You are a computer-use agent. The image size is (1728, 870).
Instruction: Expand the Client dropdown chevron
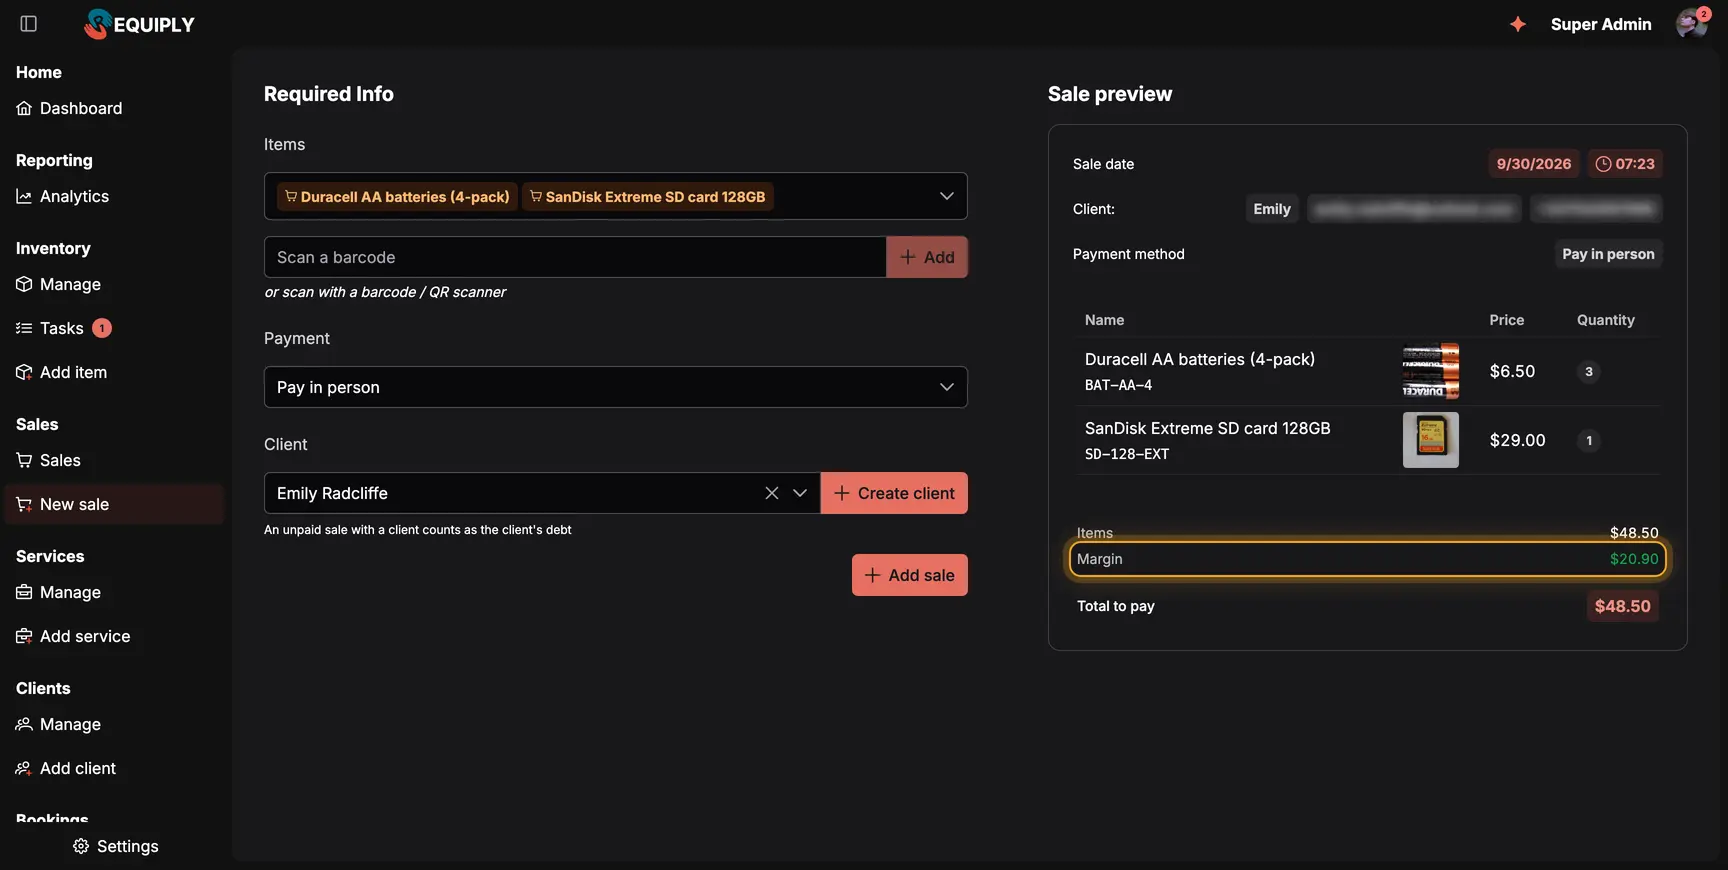coord(800,493)
